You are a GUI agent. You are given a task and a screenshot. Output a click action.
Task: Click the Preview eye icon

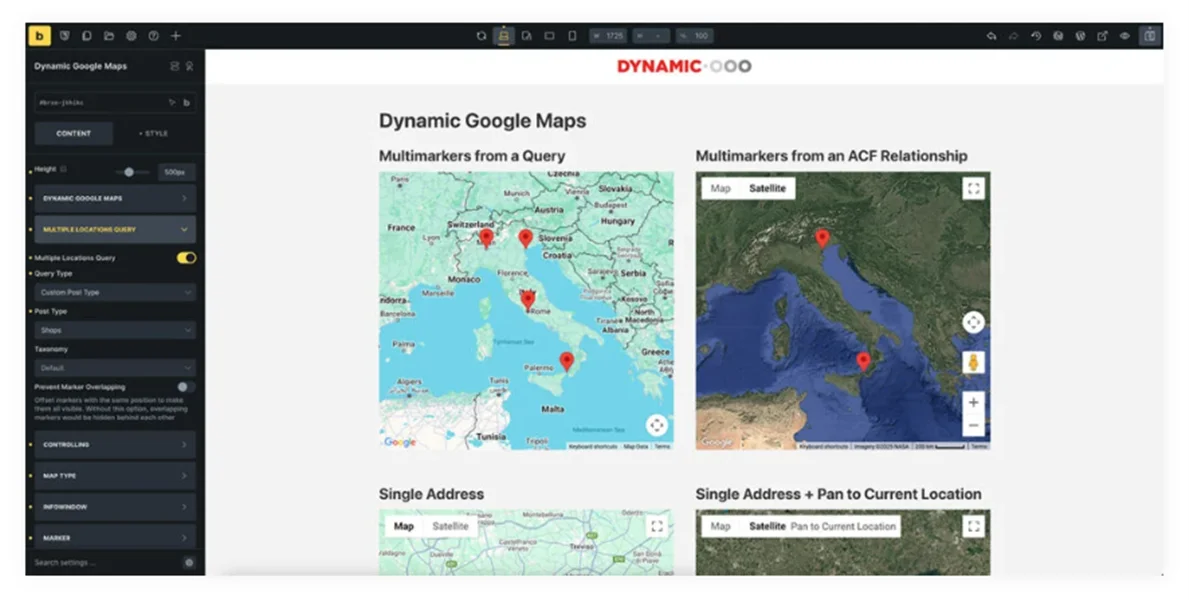point(1125,36)
